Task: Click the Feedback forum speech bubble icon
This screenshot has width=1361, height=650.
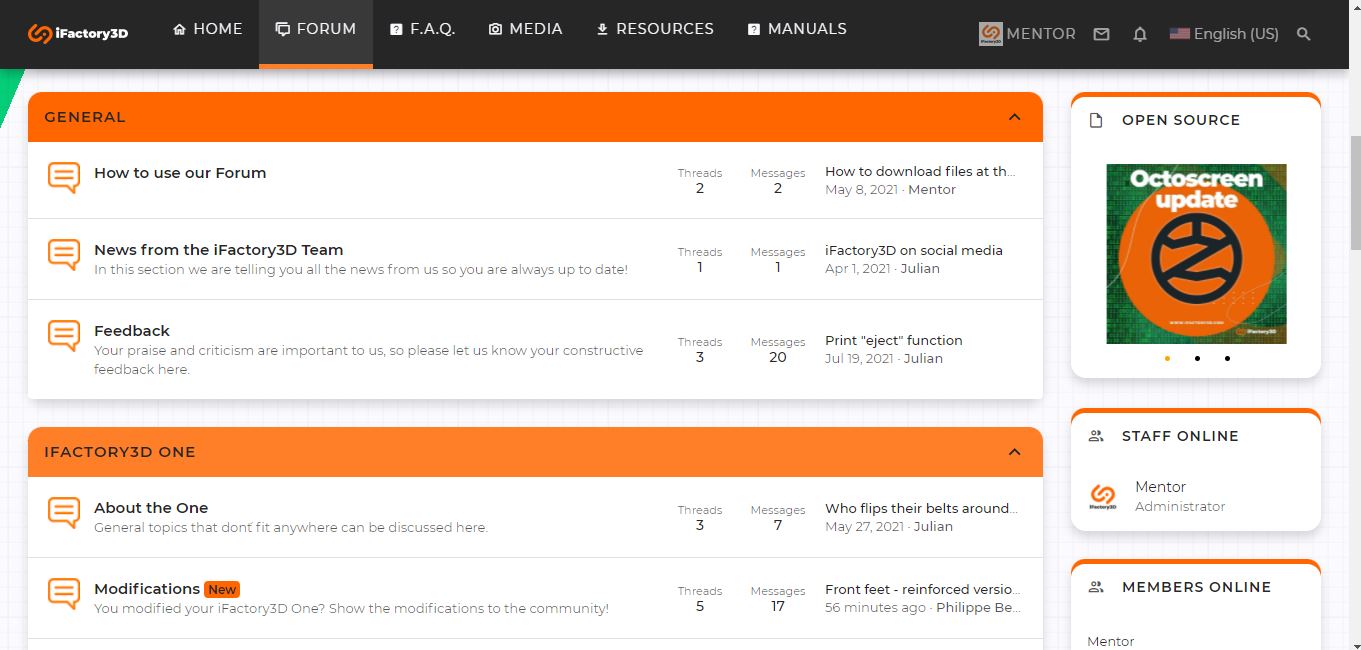Action: click(64, 336)
